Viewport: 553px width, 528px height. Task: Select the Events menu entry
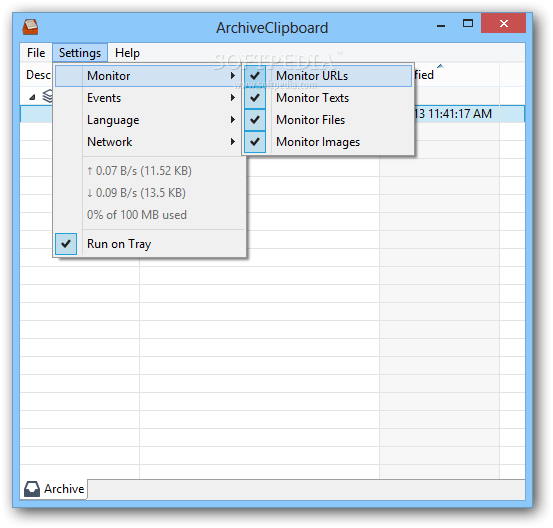pyautogui.click(x=148, y=98)
